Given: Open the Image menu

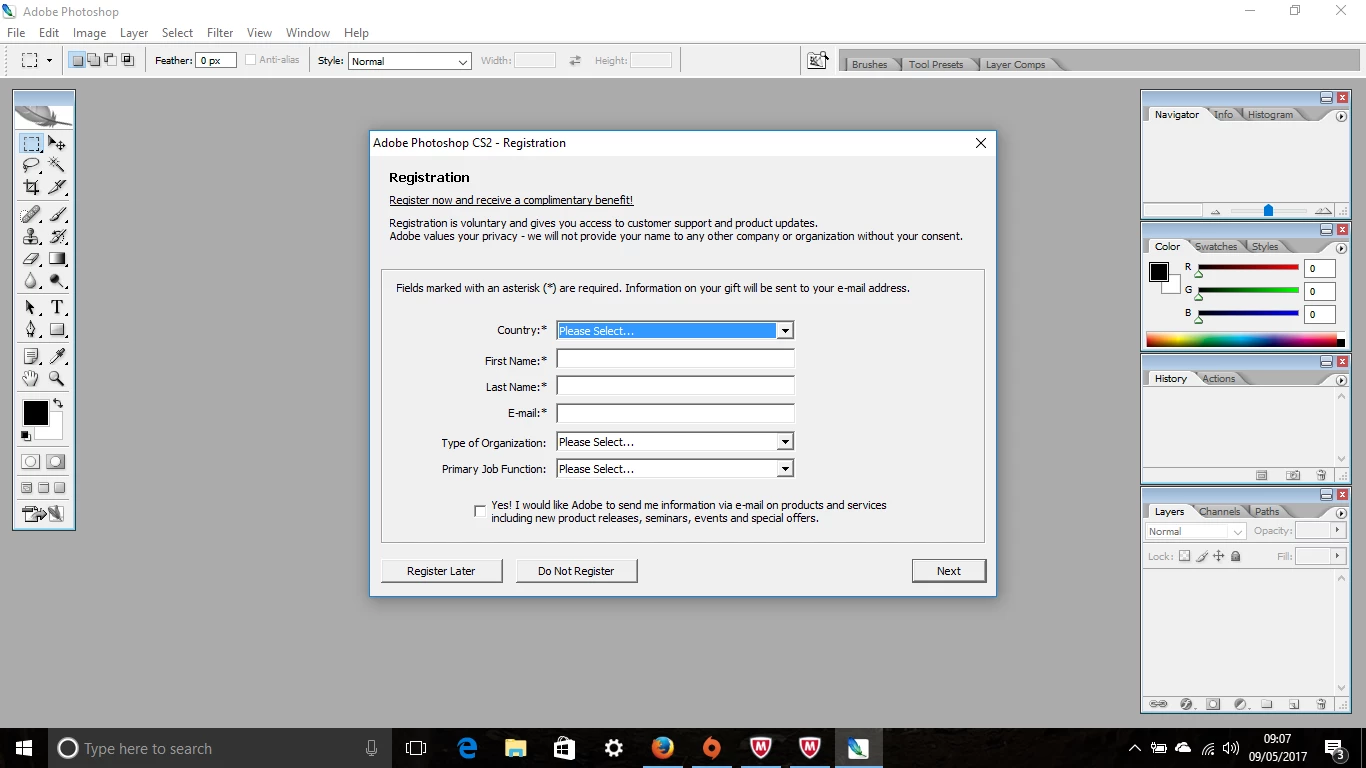Looking at the screenshot, I should tap(89, 33).
